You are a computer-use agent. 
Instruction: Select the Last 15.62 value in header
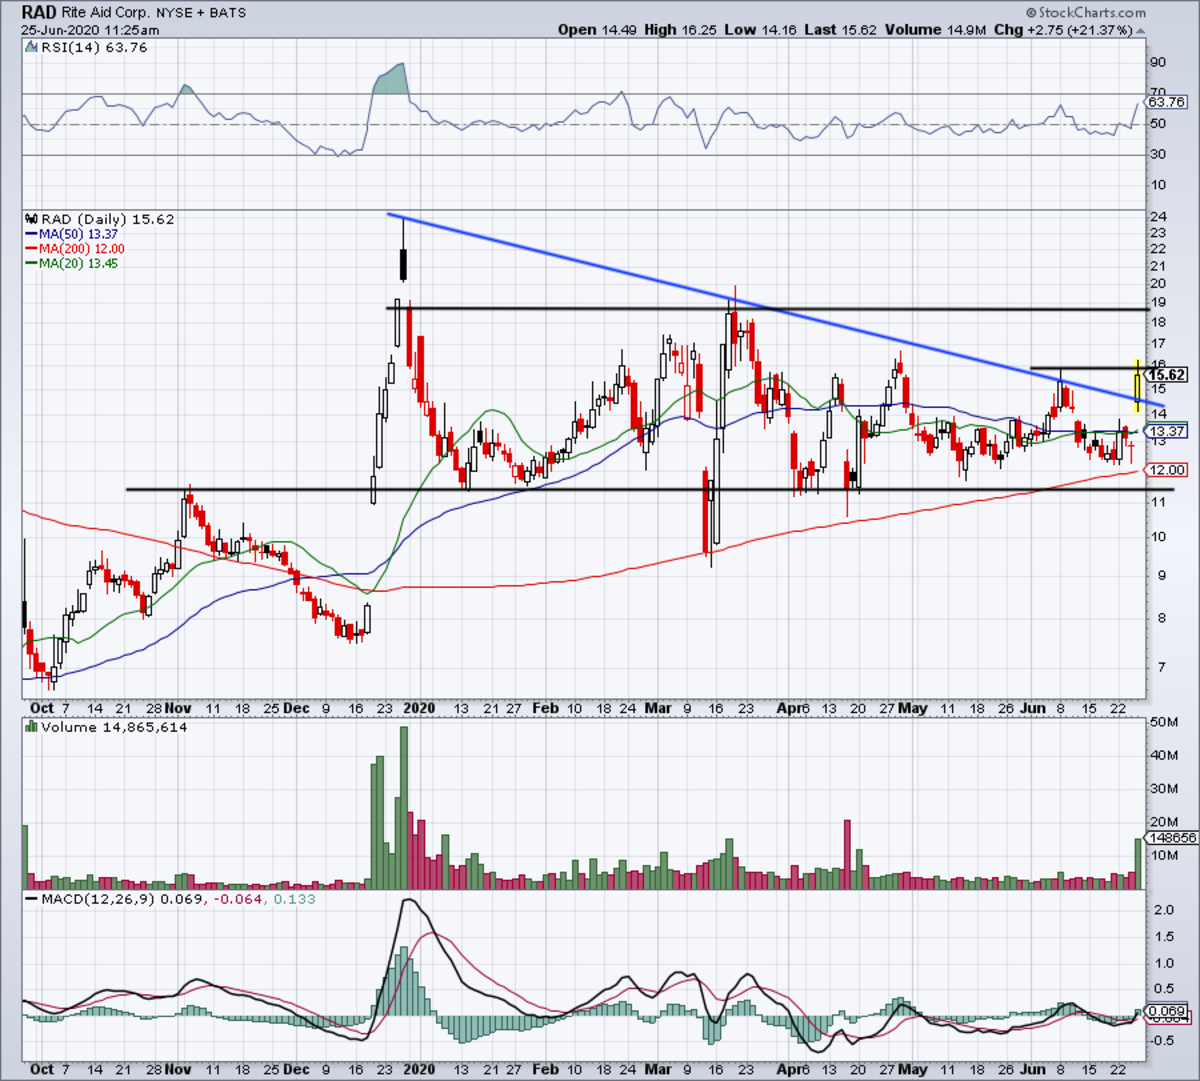coord(840,30)
